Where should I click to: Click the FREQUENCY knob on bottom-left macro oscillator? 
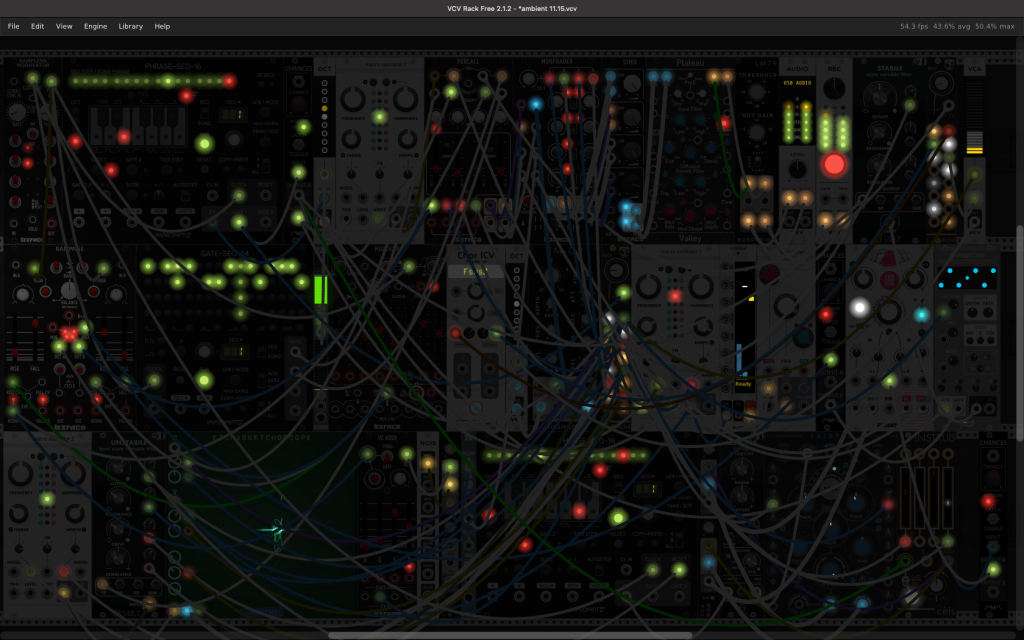tap(20, 474)
